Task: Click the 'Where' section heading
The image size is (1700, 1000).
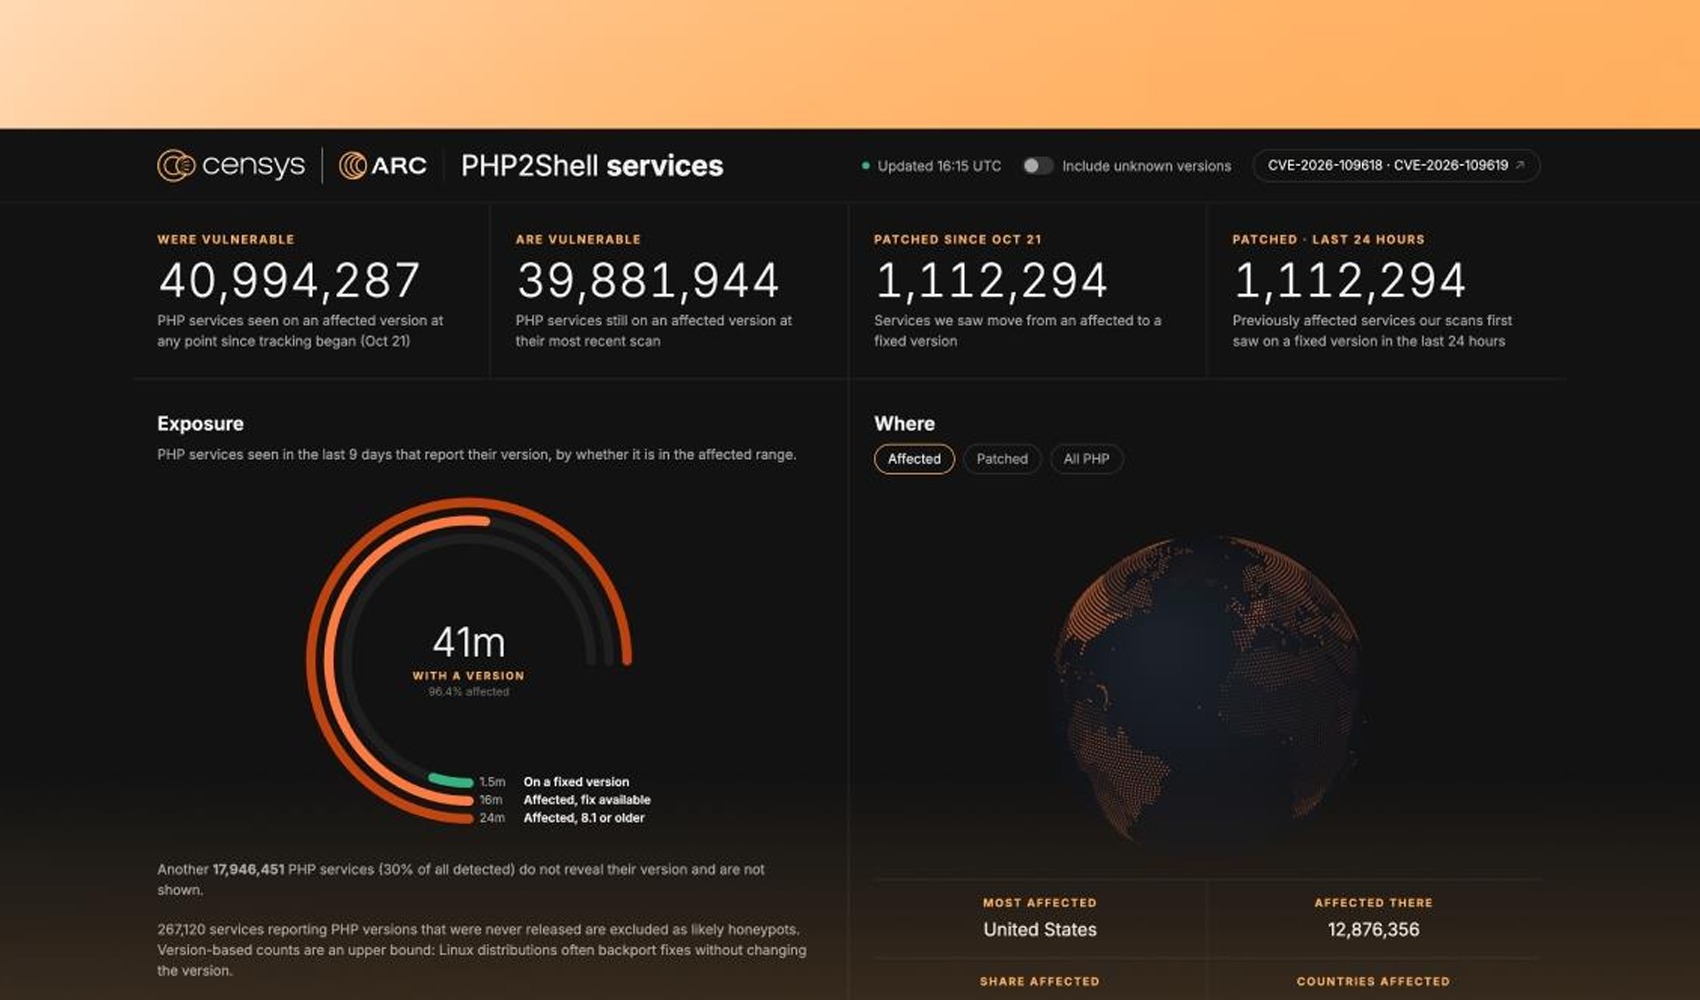Action: 904,424
